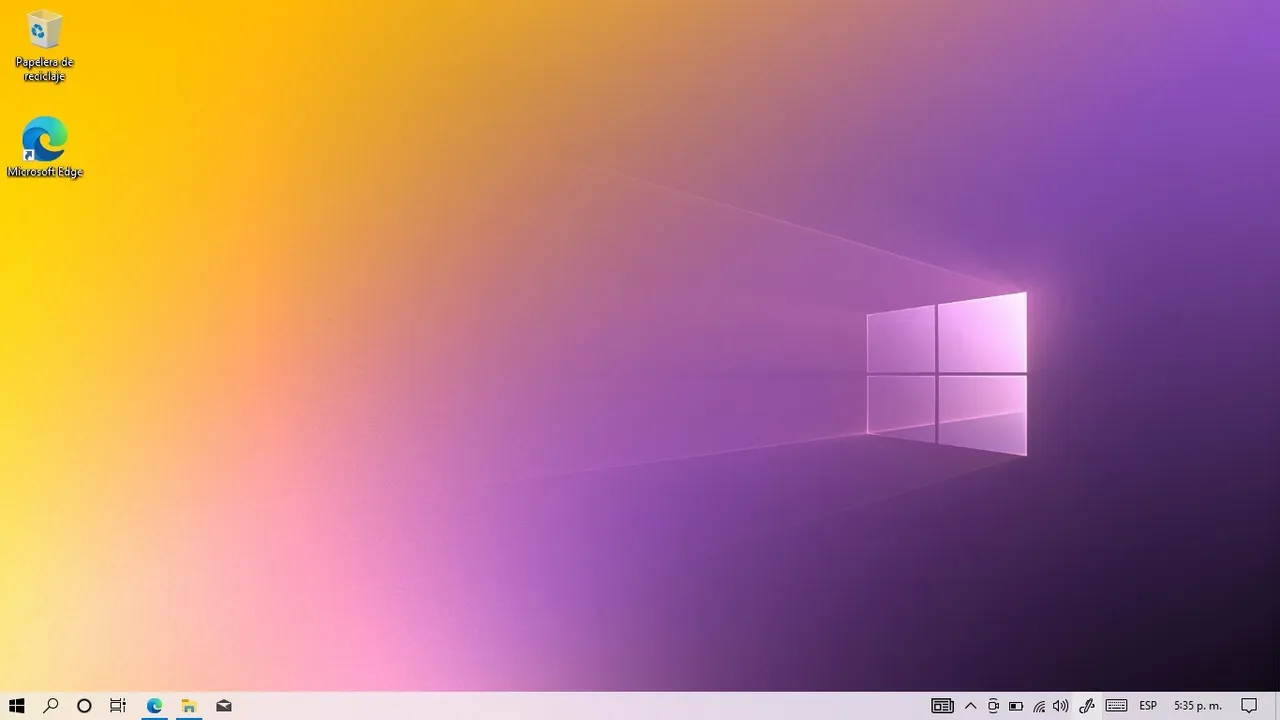The height and width of the screenshot is (720, 1280).
Task: Open Task View on the taskbar
Action: [x=118, y=706]
